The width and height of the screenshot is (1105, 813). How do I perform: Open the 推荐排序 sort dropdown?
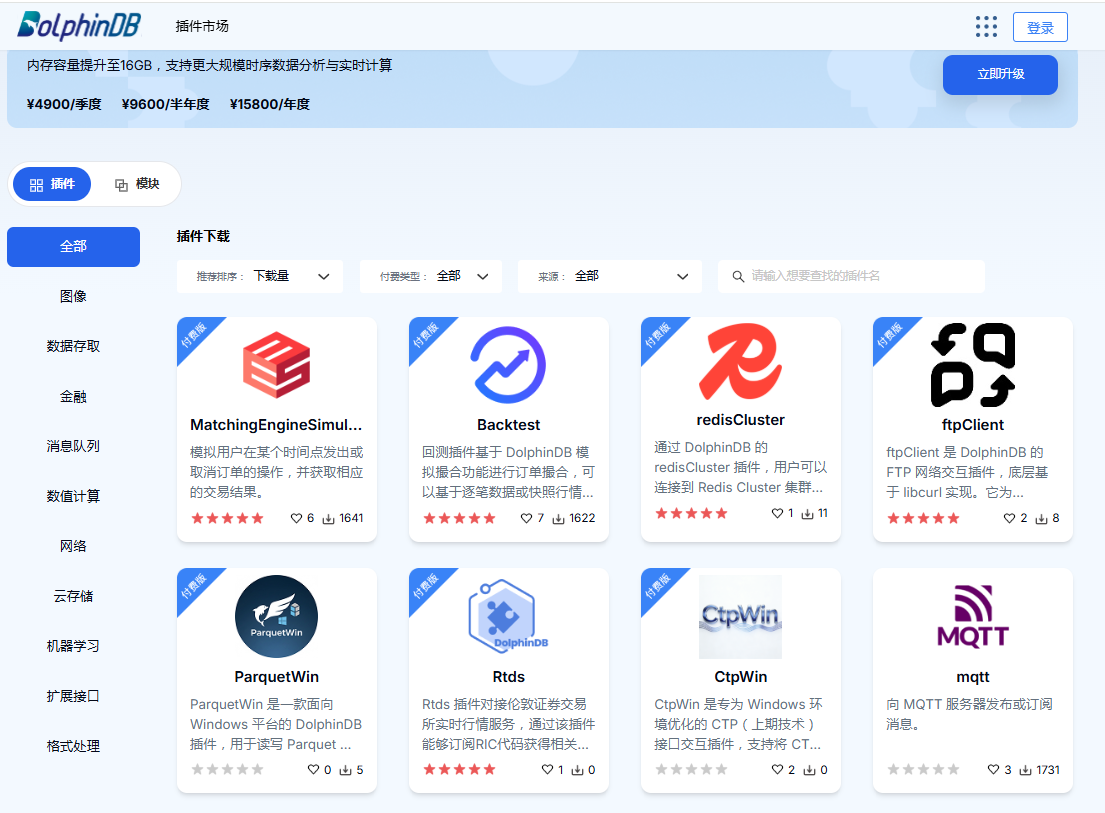(260, 276)
